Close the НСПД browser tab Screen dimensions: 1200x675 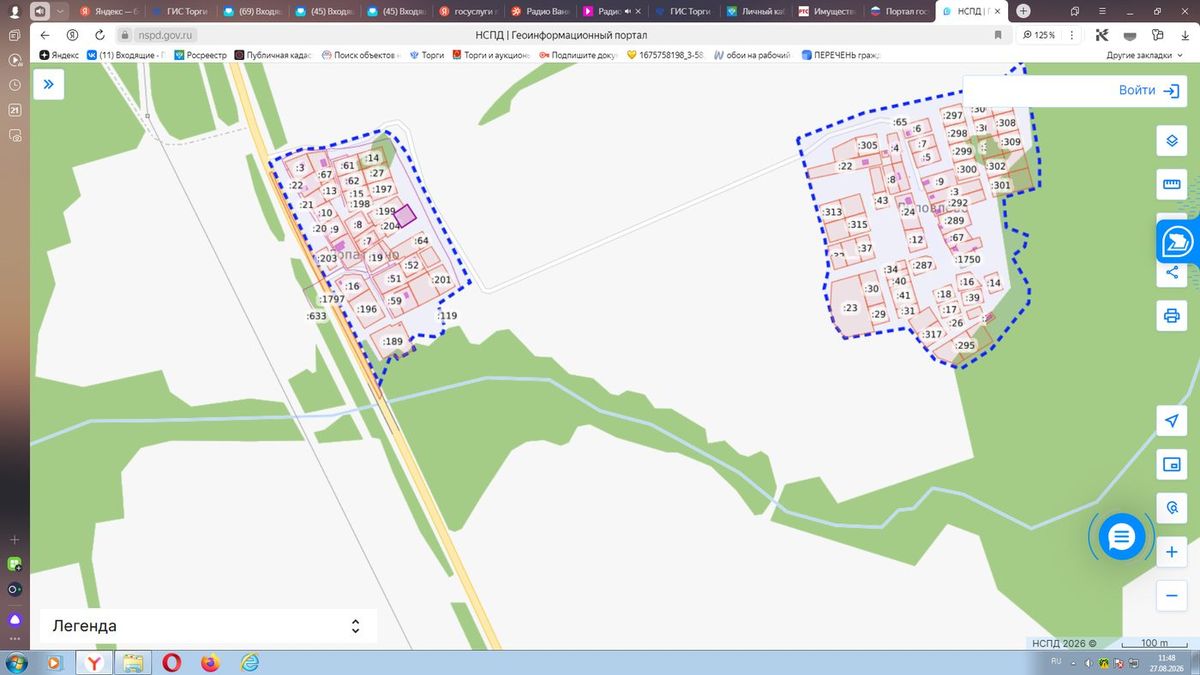coord(996,11)
